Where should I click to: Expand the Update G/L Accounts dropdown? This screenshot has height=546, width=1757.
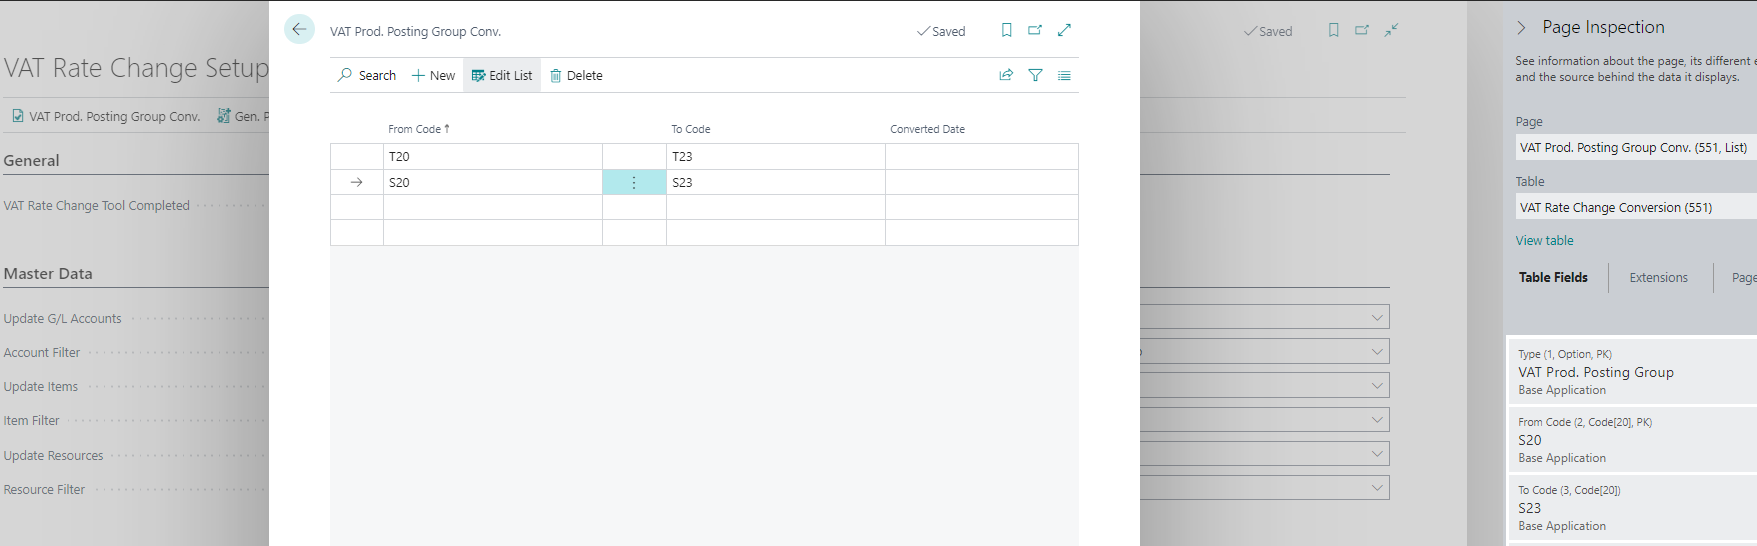pos(1377,318)
